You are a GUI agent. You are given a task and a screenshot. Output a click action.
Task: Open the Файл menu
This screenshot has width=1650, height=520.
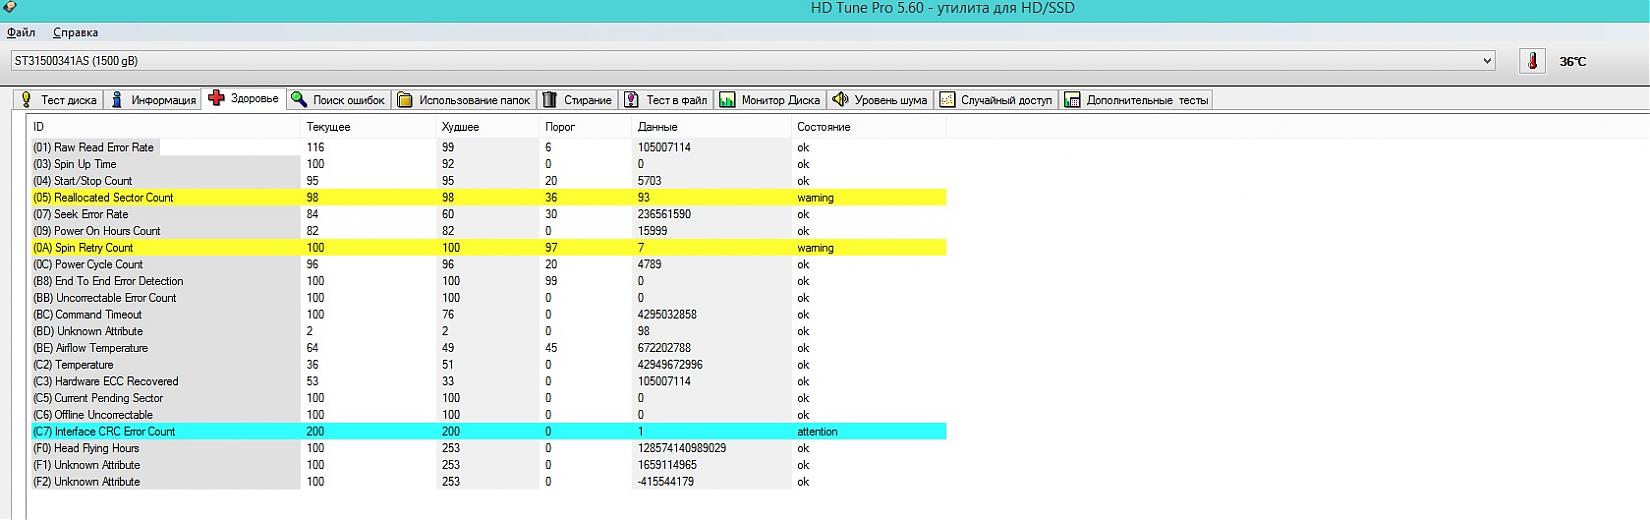(x=21, y=33)
